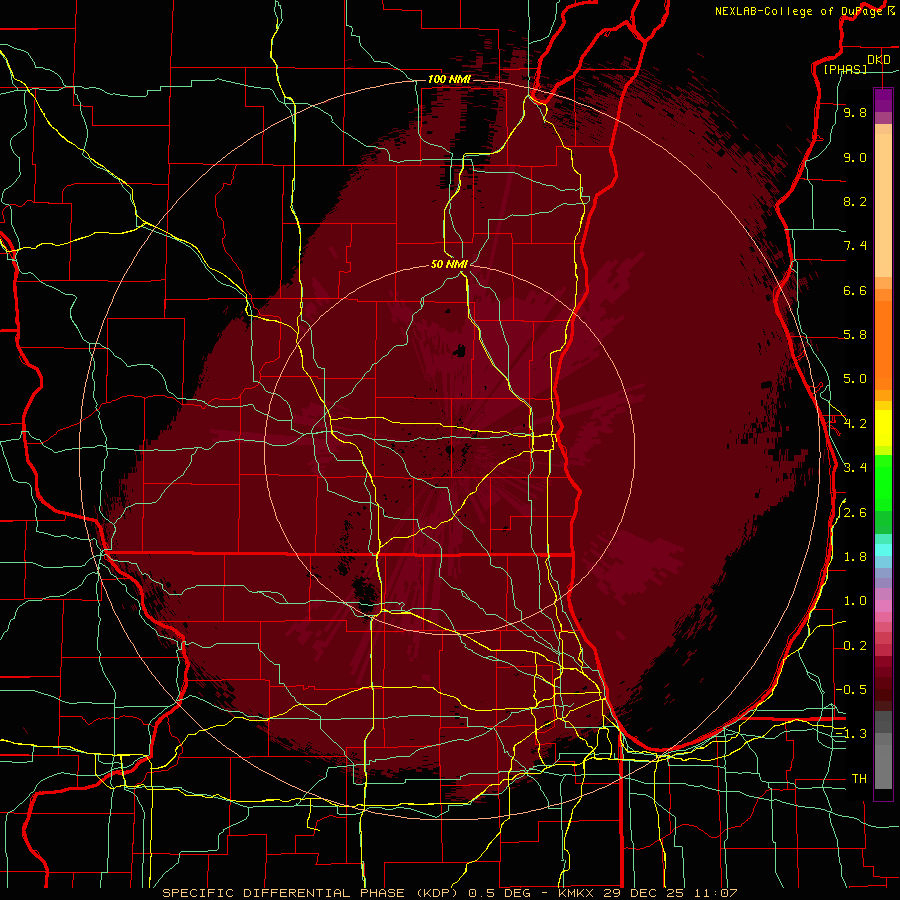The width and height of the screenshot is (900, 900).
Task: Click the 8.2 scale label
Action: click(x=855, y=201)
